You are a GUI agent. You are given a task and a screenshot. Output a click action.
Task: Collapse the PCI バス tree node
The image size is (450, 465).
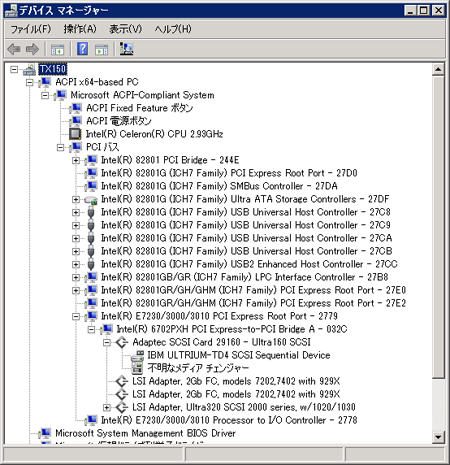[x=60, y=147]
